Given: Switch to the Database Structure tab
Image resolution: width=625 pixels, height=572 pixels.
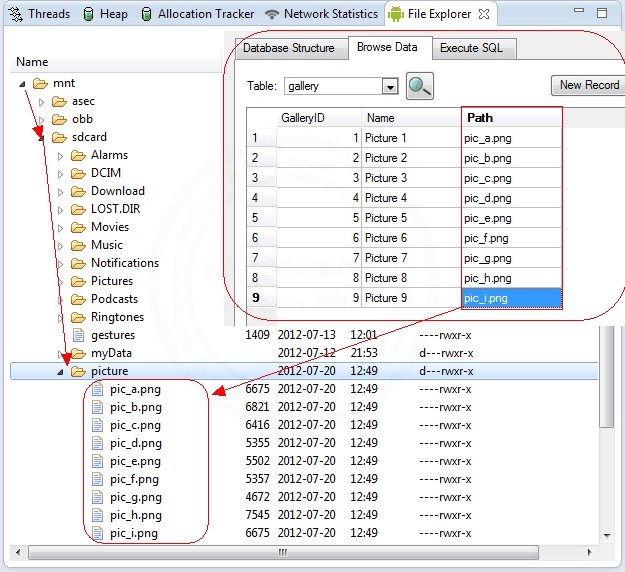Looking at the screenshot, I should (289, 48).
